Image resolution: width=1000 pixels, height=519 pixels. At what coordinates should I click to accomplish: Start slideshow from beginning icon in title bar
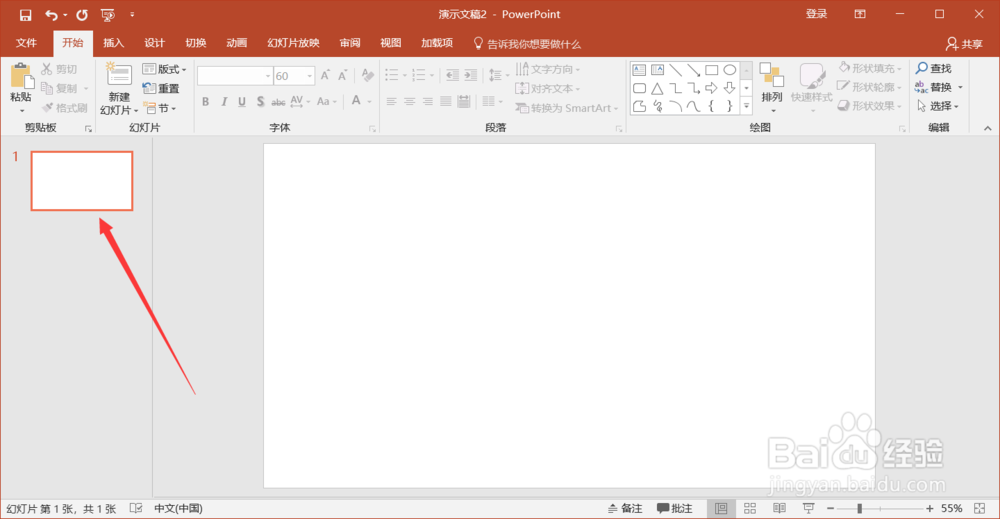pyautogui.click(x=108, y=15)
